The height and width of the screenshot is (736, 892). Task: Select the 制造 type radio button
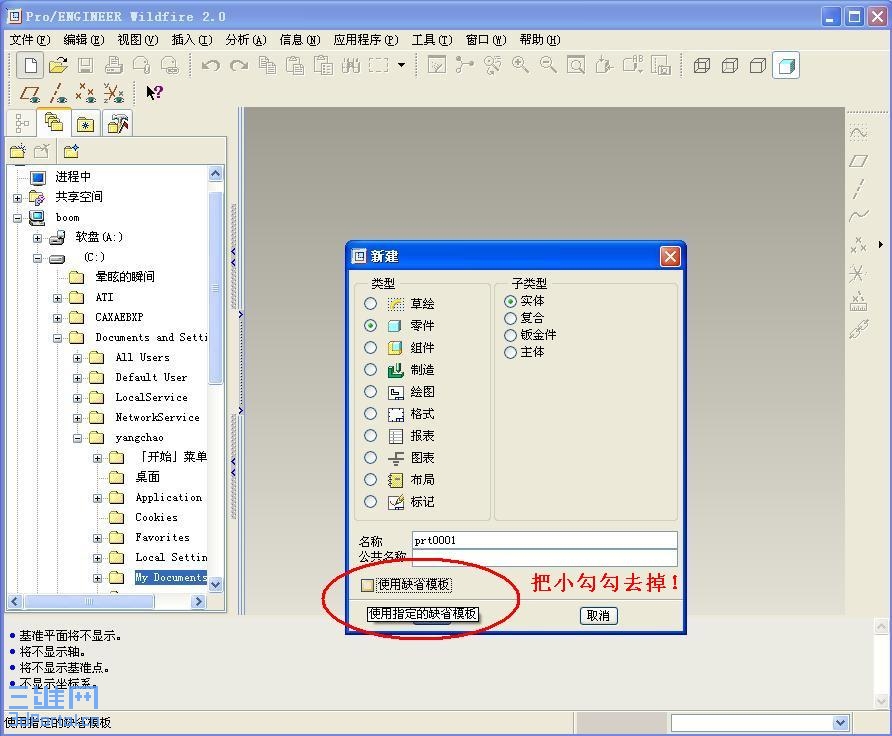370,370
